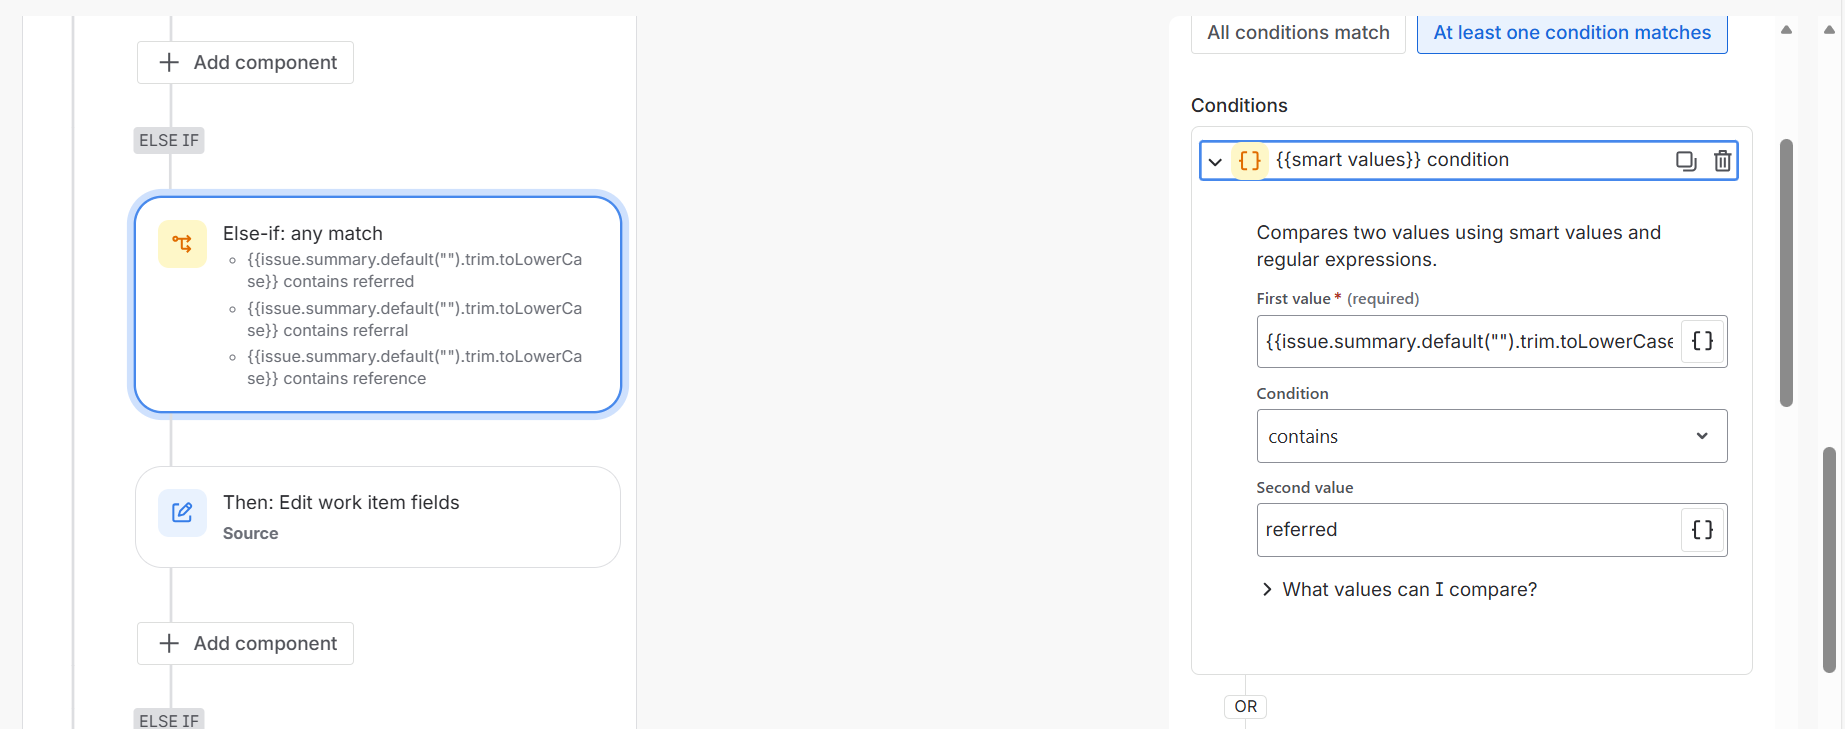The height and width of the screenshot is (729, 1845).
Task: Click the Conditions heading
Action: coord(1239,105)
